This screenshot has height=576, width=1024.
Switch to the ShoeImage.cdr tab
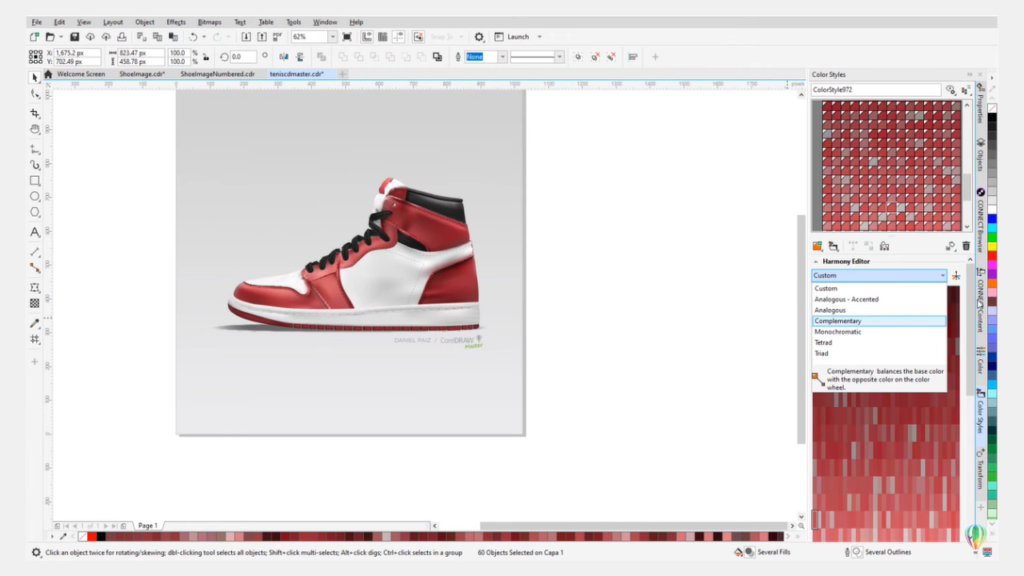[x=142, y=74]
